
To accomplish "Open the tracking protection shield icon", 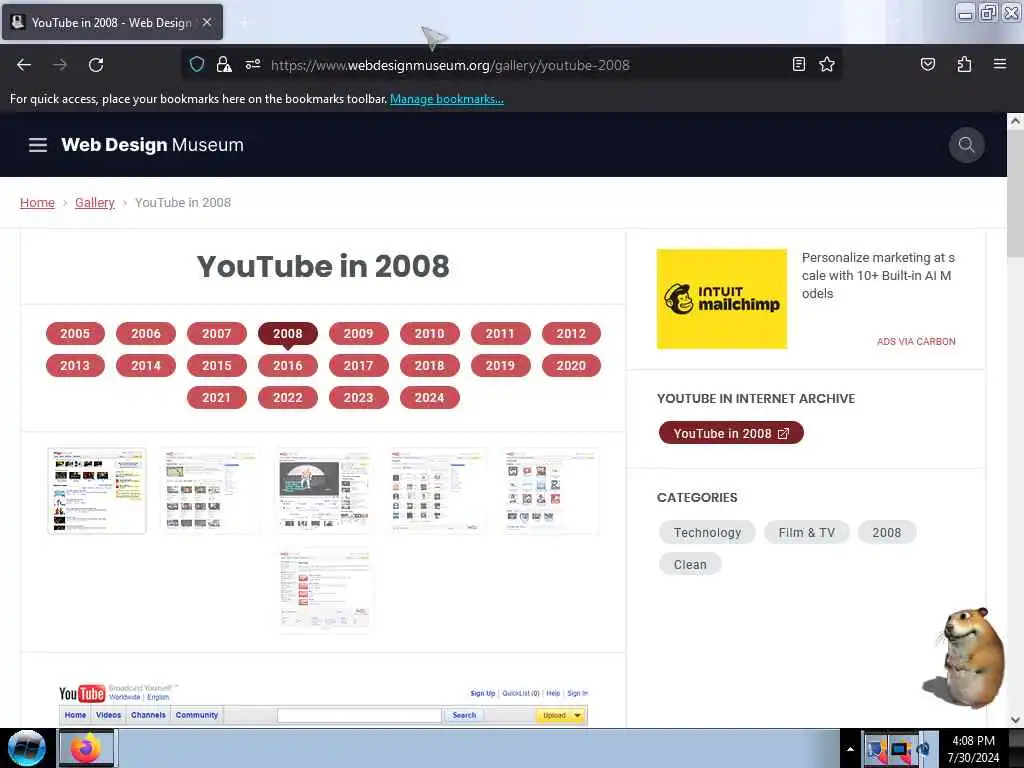I will coord(197,64).
